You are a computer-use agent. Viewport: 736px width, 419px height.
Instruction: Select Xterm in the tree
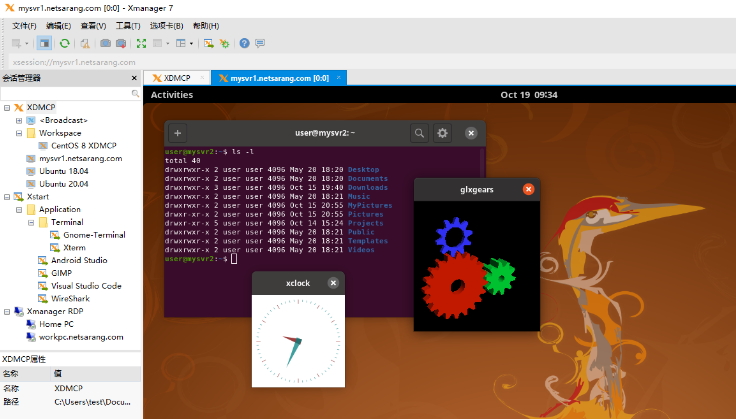(74, 248)
